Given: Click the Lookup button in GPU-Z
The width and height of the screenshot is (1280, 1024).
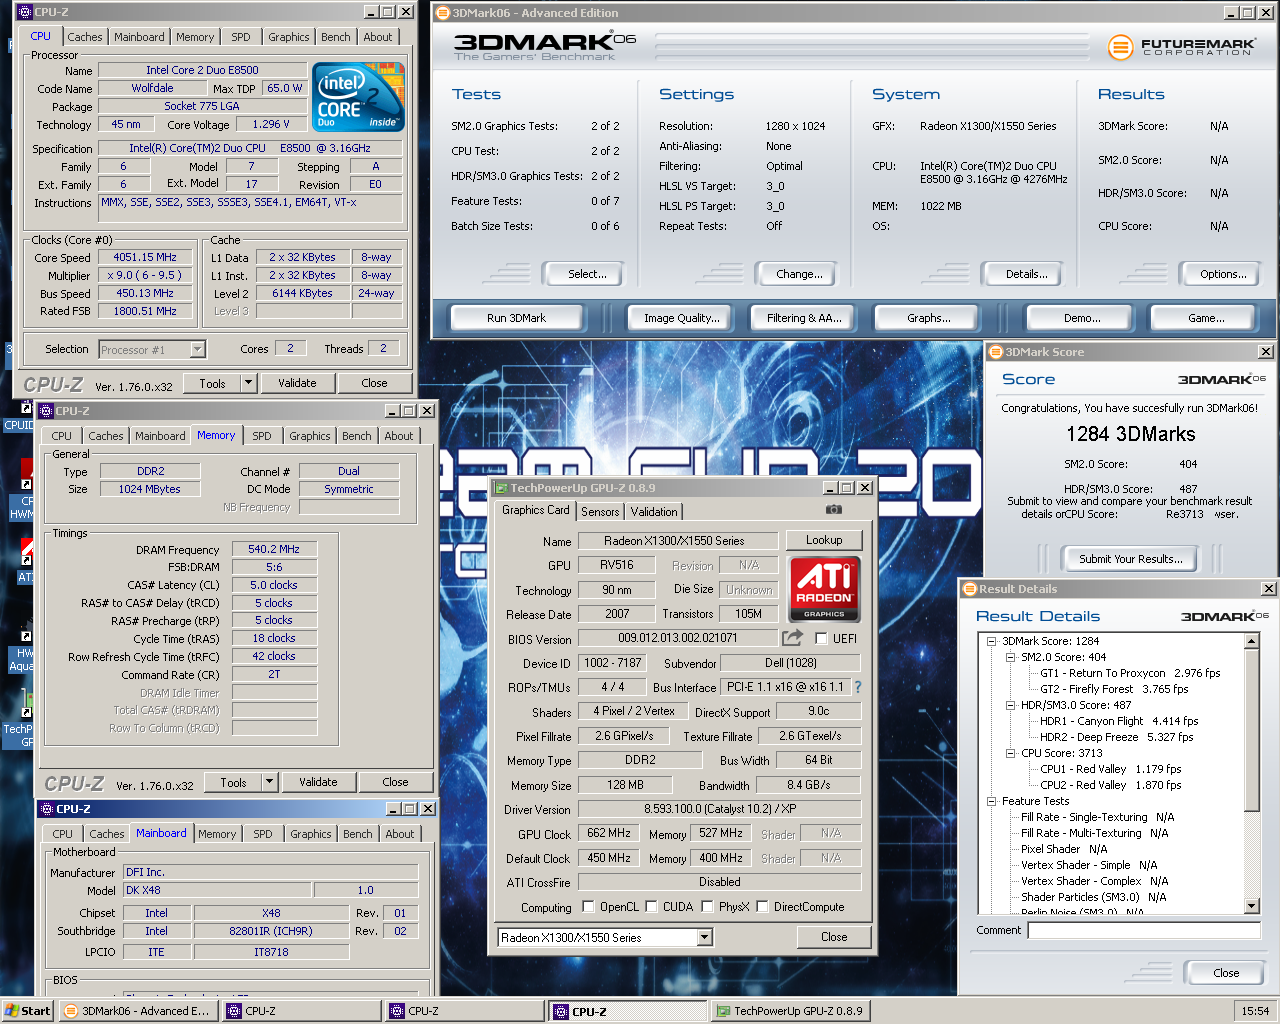Looking at the screenshot, I should pos(824,540).
